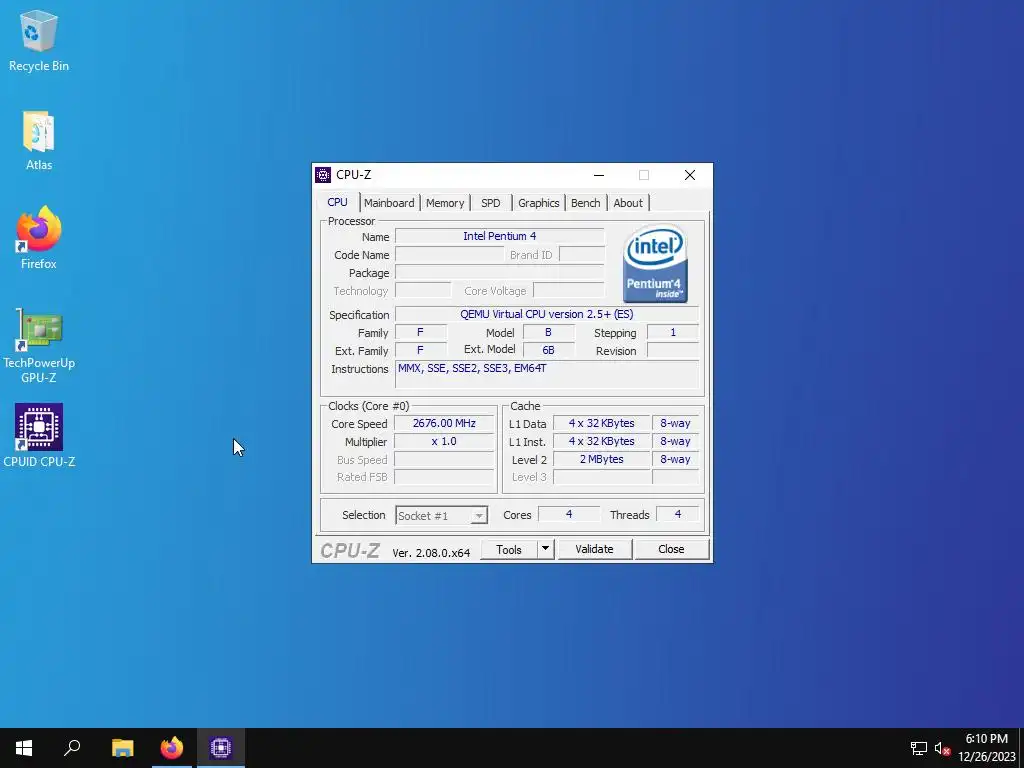Image resolution: width=1024 pixels, height=768 pixels.
Task: Open the taskbar clock showing 6:10 PM
Action: pyautogui.click(x=987, y=748)
